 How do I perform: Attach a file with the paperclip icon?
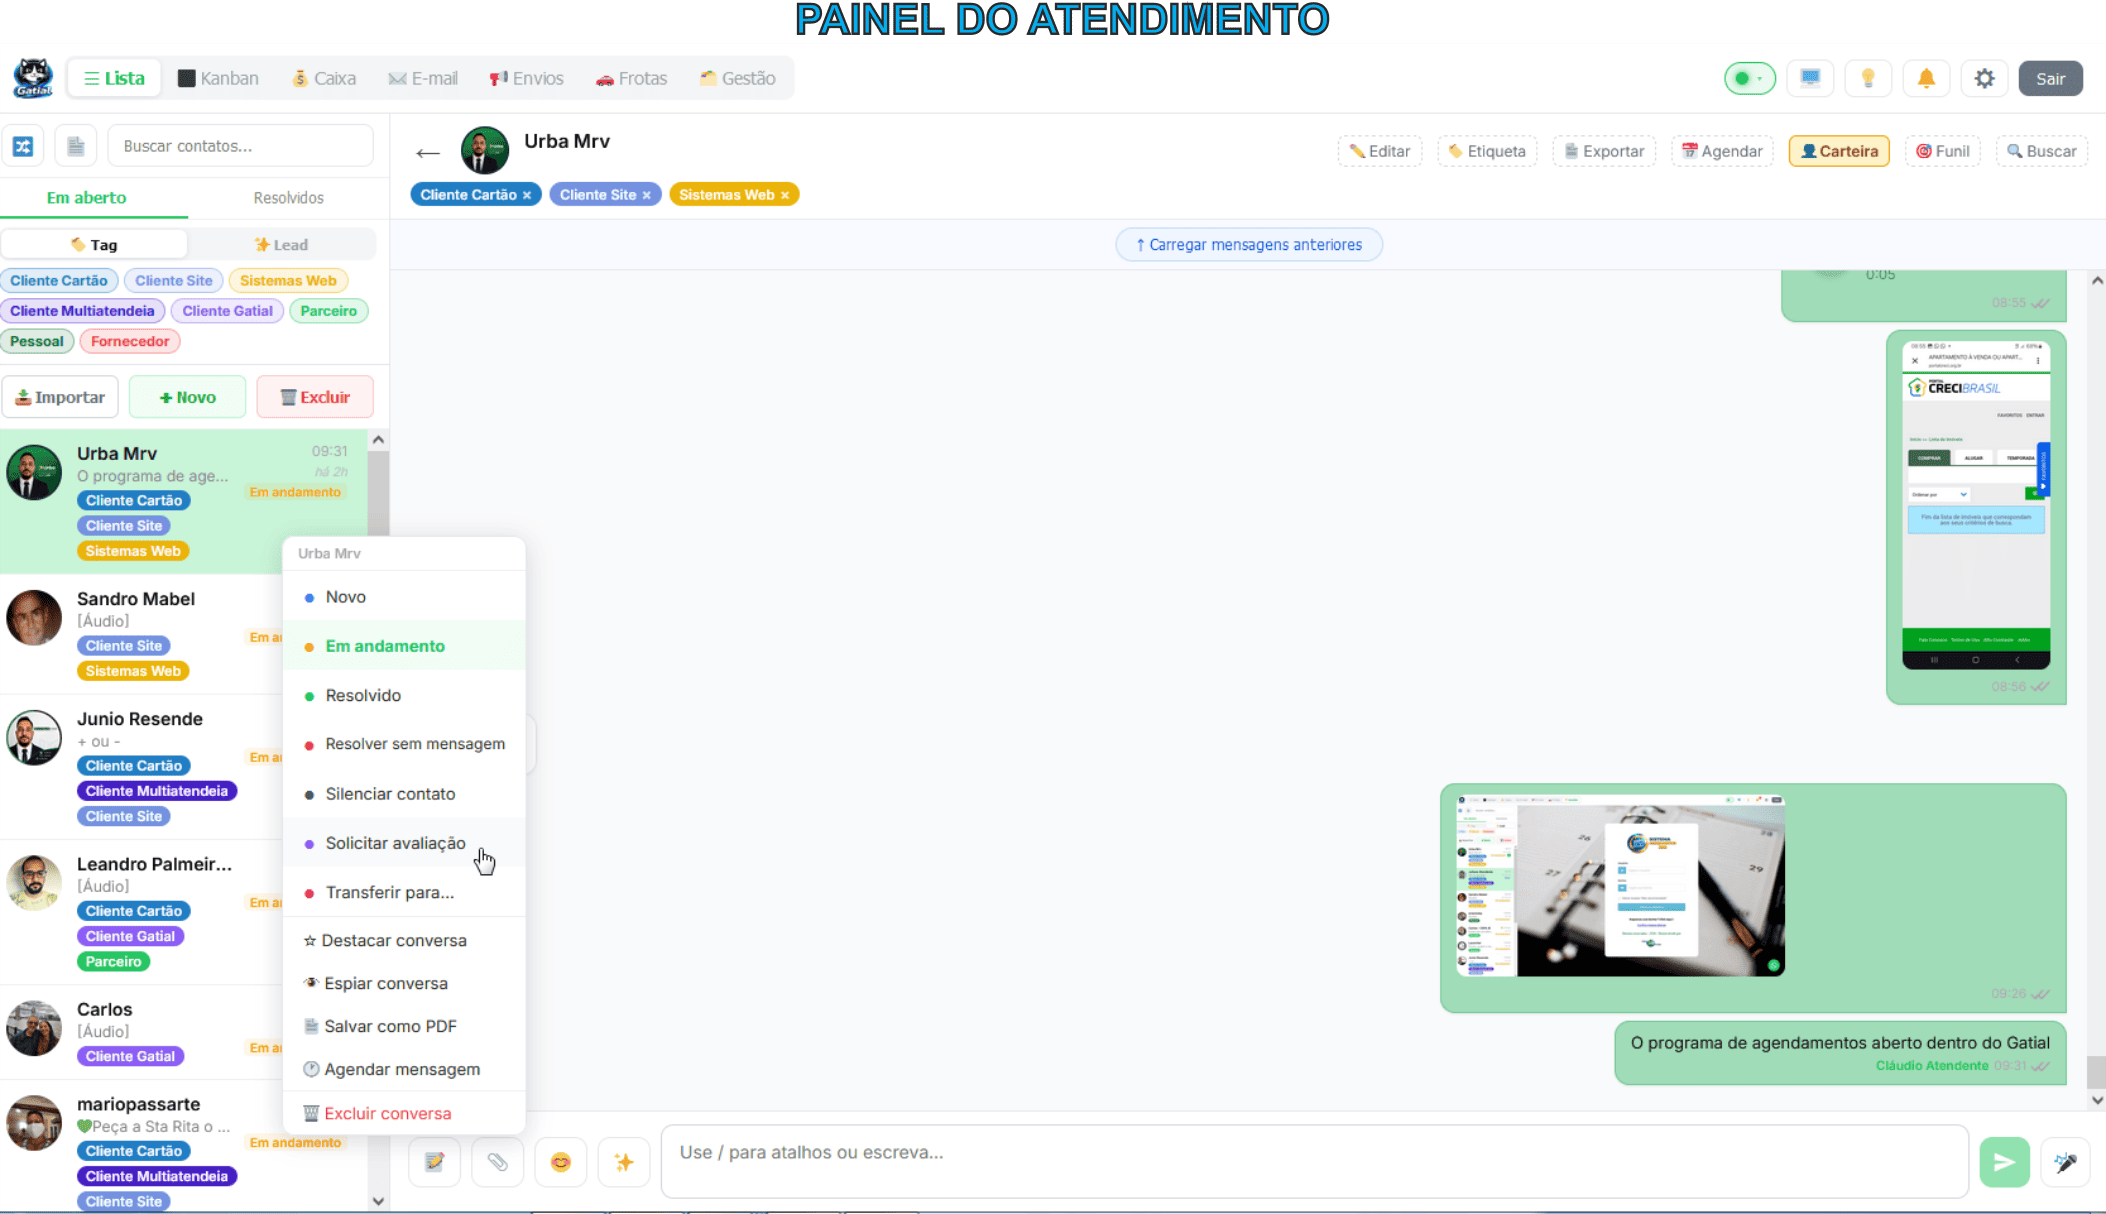[498, 1161]
